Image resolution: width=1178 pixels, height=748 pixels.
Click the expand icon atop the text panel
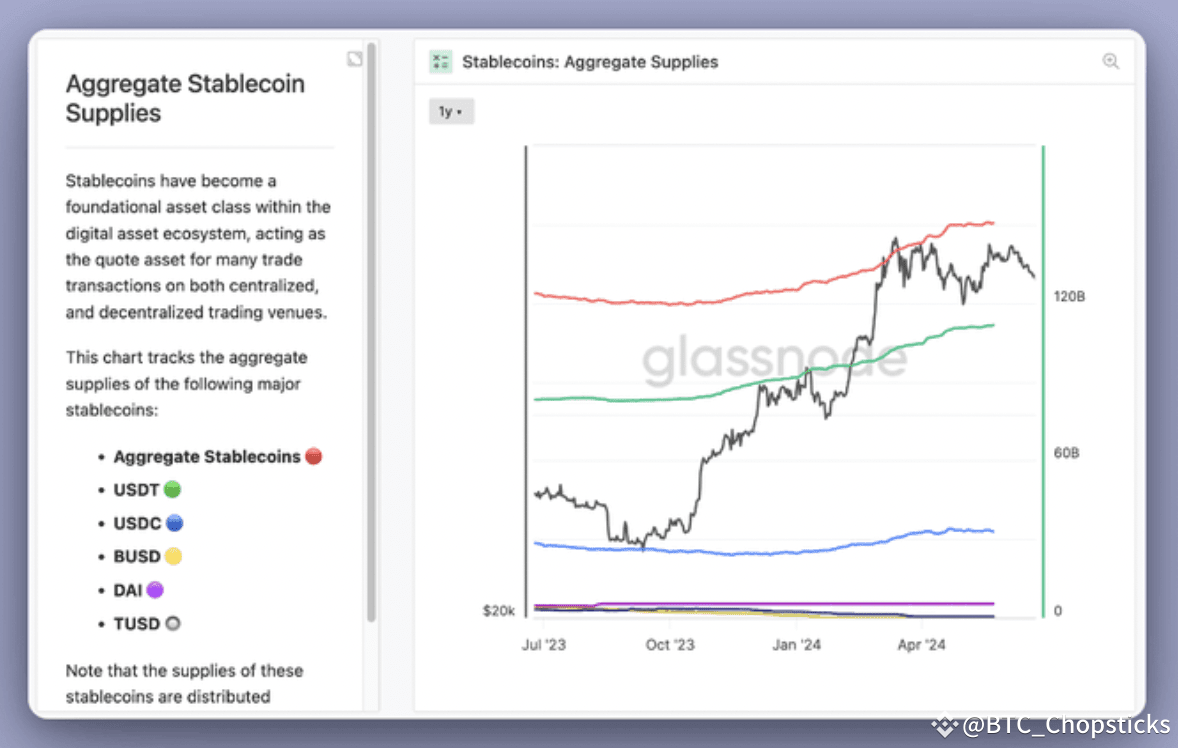[x=354, y=59]
